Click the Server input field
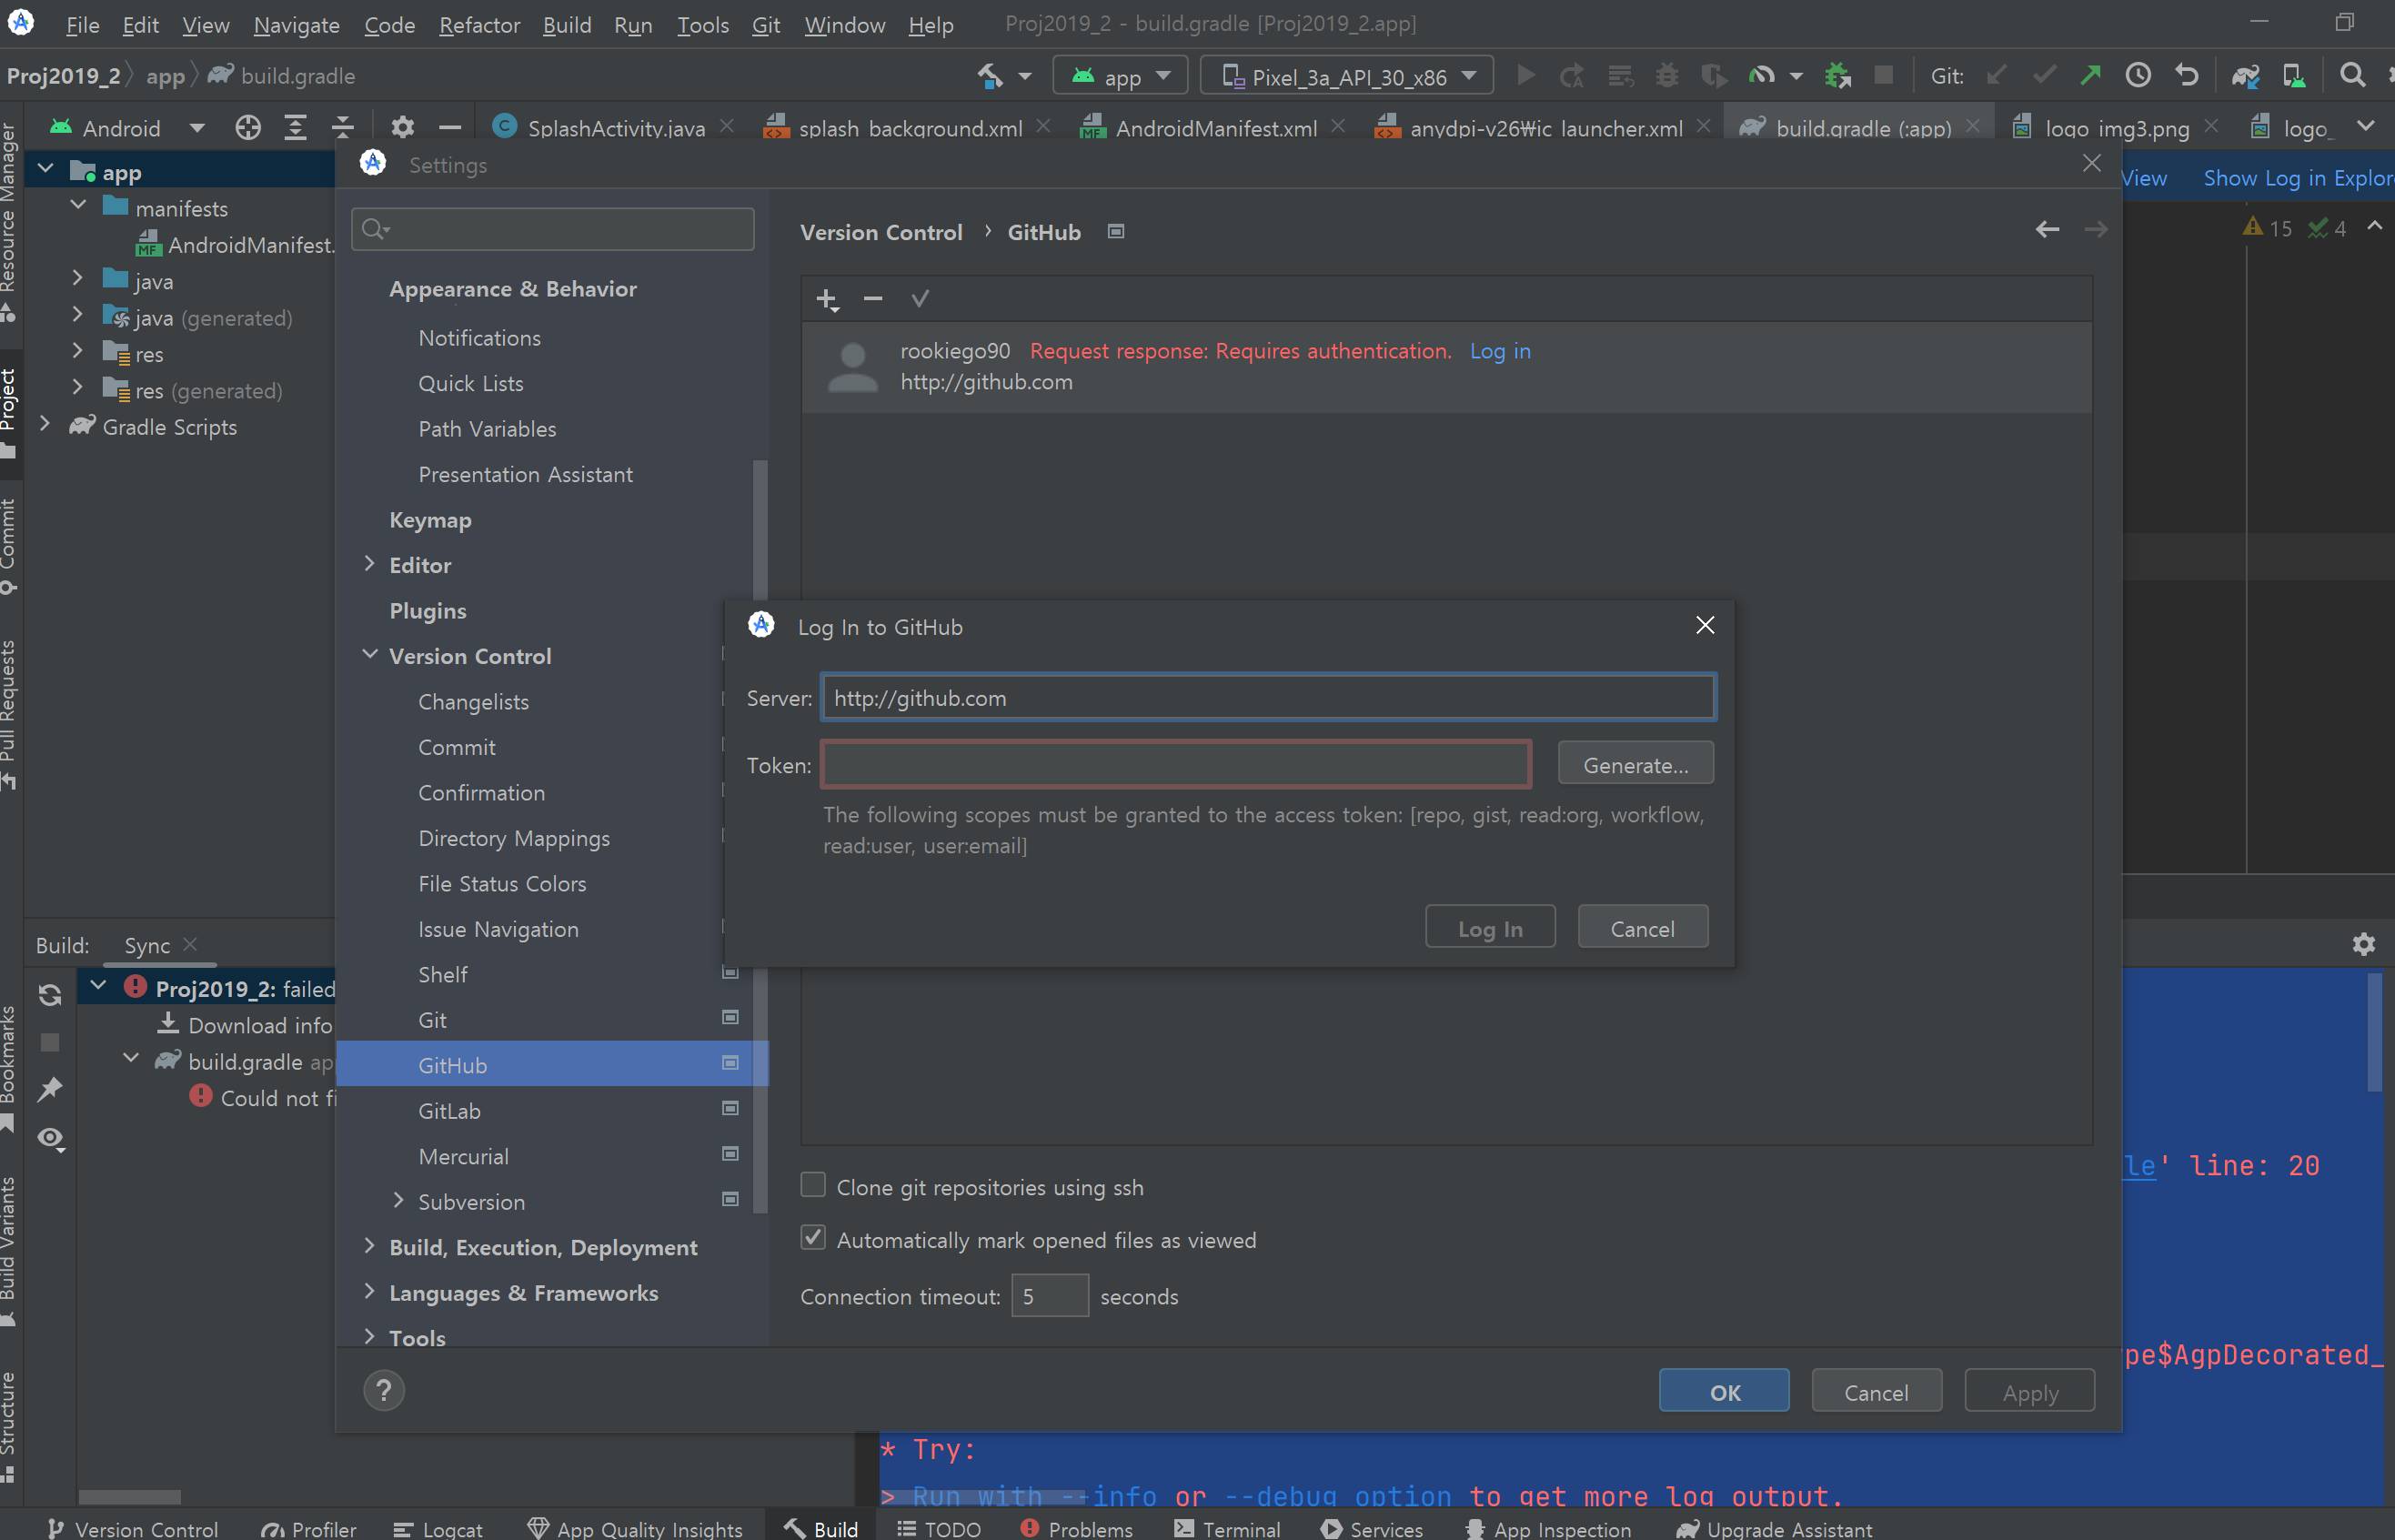 pyautogui.click(x=1268, y=697)
